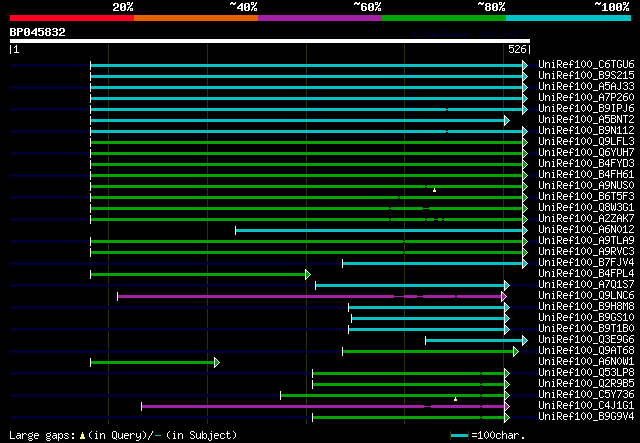
Task: Choose the UniRef100_B6T5F3 label
Action: (x=586, y=196)
